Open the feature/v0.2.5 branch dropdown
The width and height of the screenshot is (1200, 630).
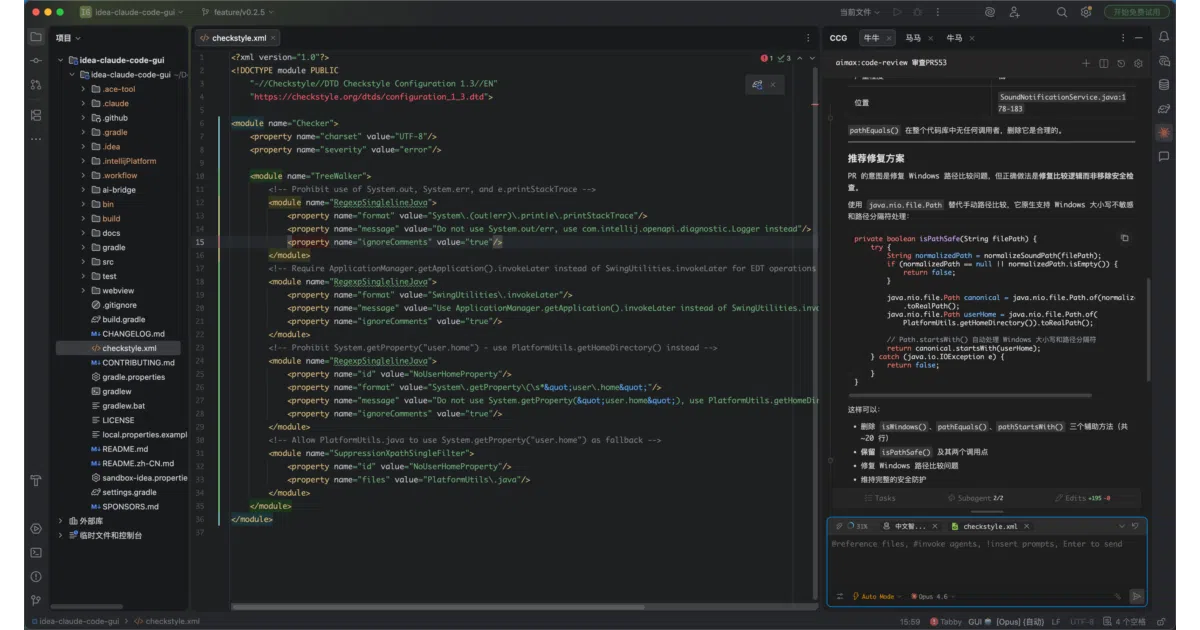[237, 12]
